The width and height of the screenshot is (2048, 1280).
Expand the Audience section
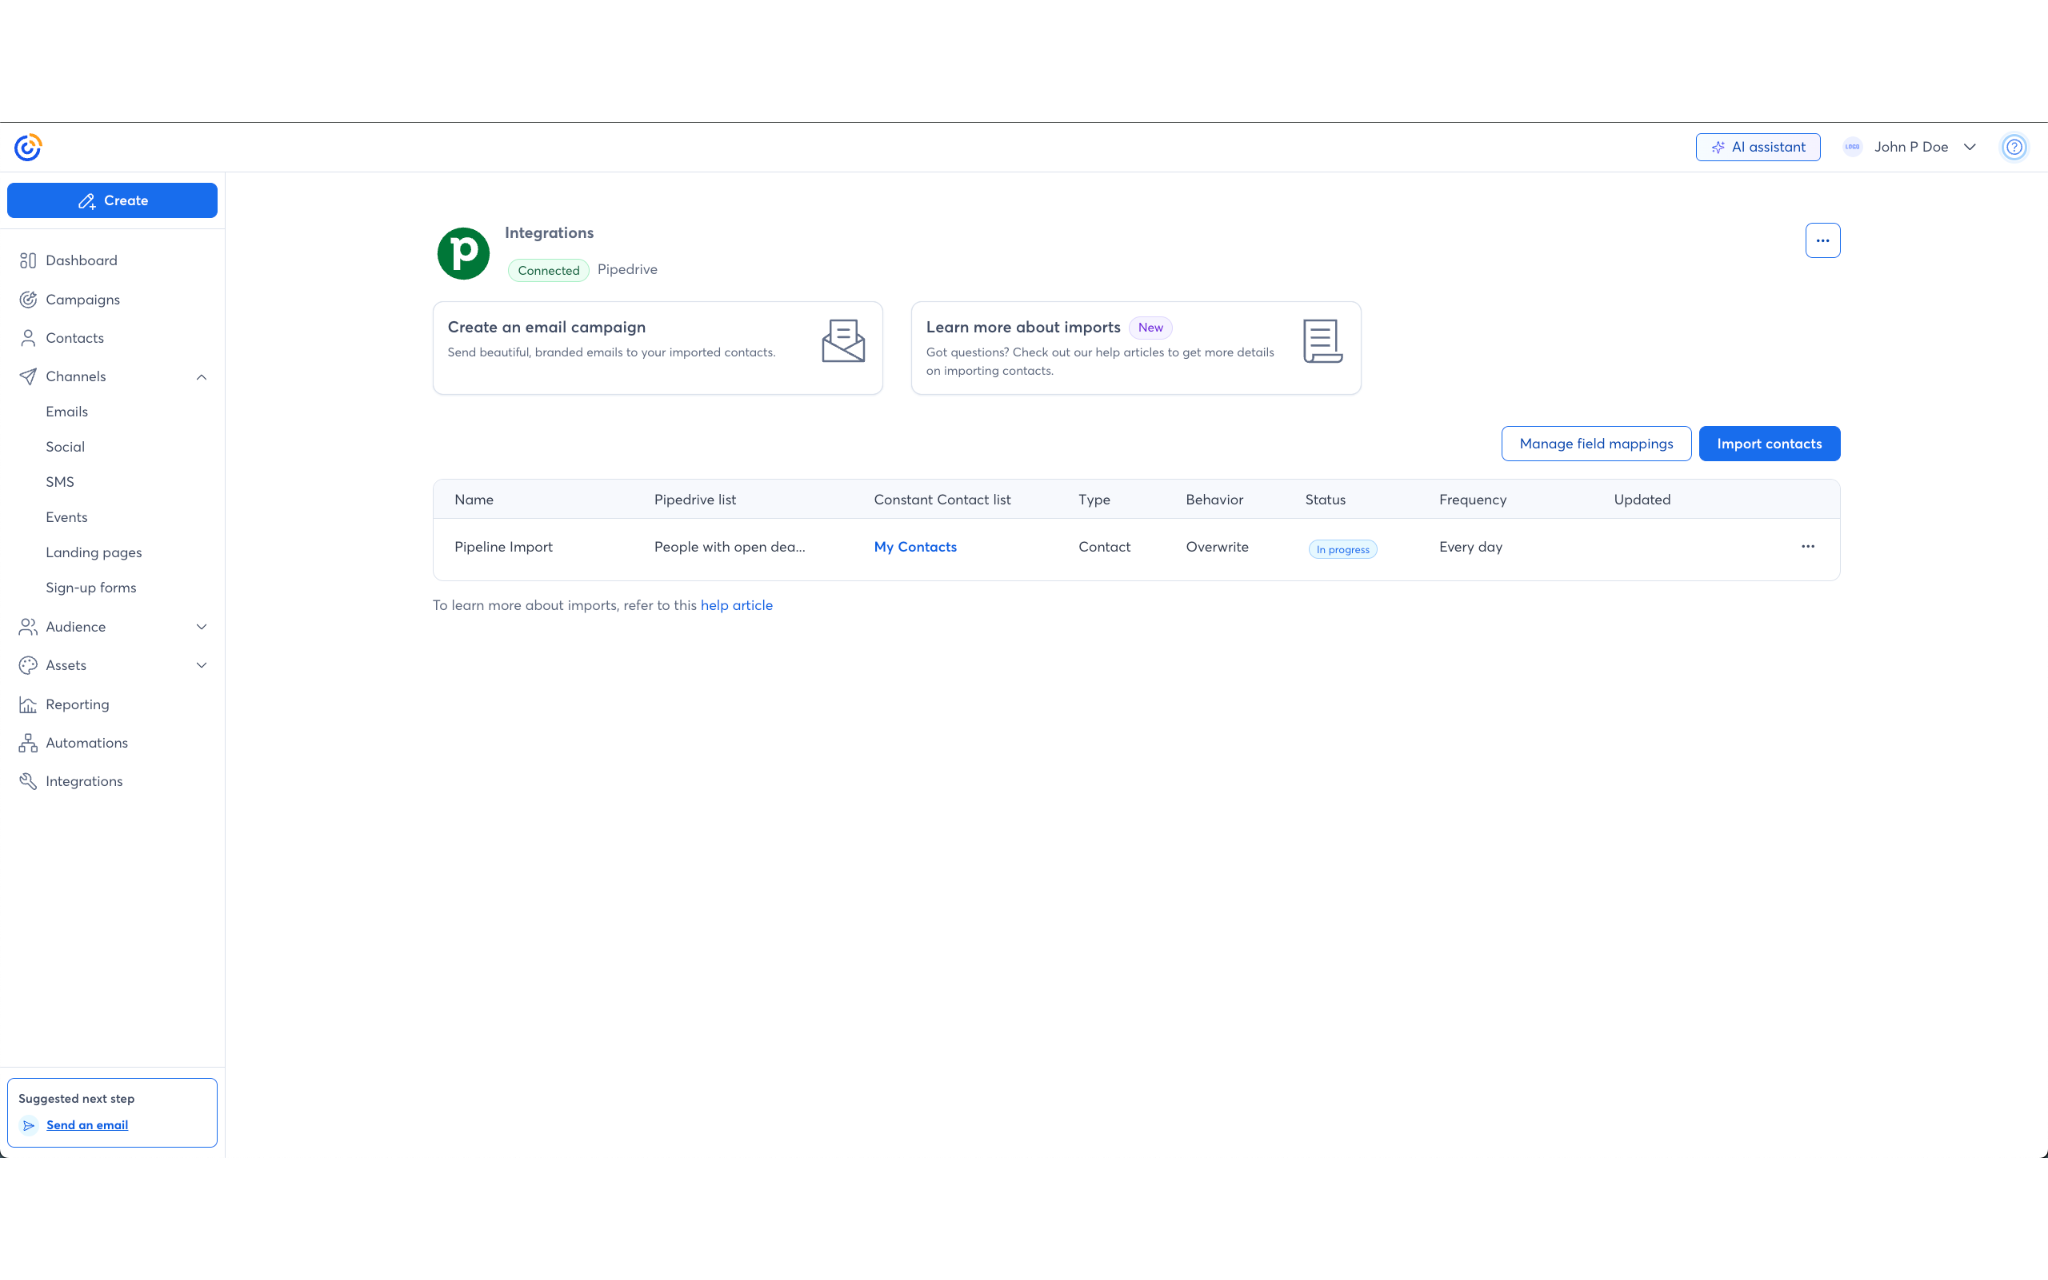(202, 627)
